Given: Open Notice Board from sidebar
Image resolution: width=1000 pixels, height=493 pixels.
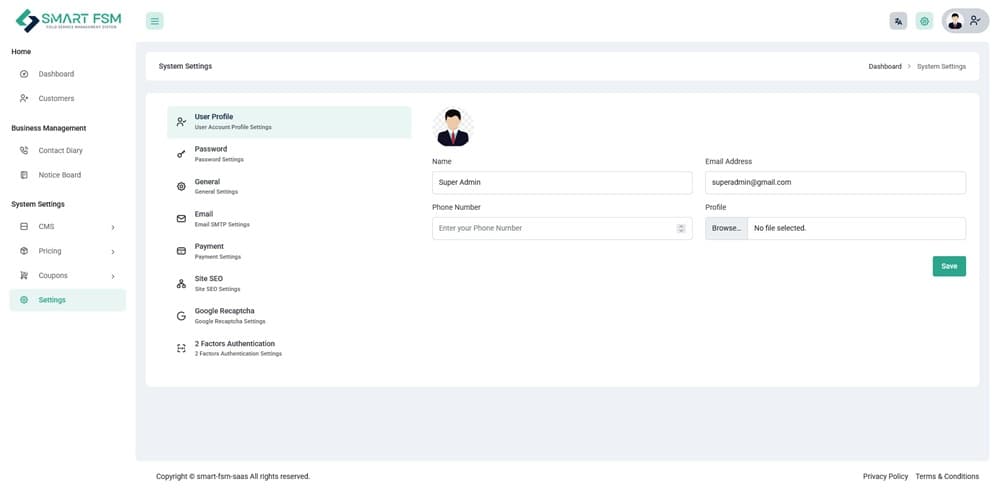Looking at the screenshot, I should click(59, 175).
